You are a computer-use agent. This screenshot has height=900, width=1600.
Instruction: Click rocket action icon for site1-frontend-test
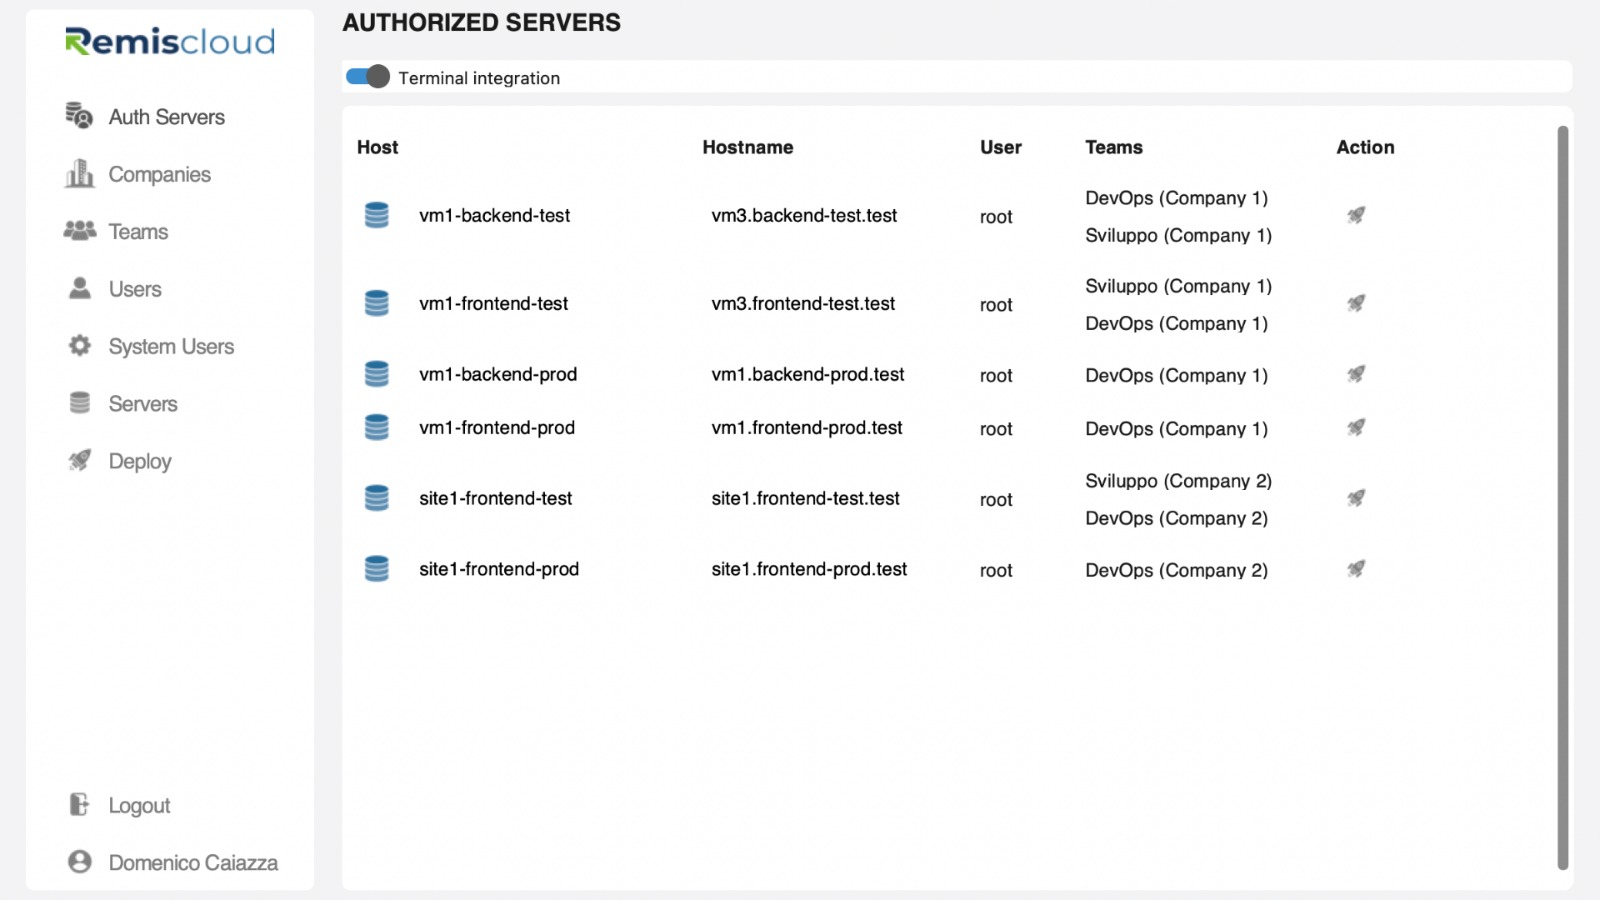point(1356,498)
